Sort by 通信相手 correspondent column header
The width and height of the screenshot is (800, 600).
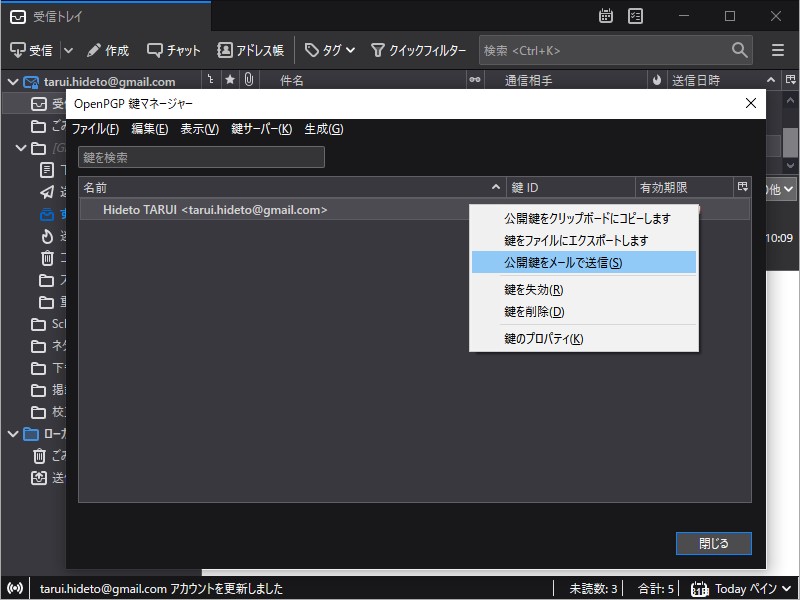(565, 80)
